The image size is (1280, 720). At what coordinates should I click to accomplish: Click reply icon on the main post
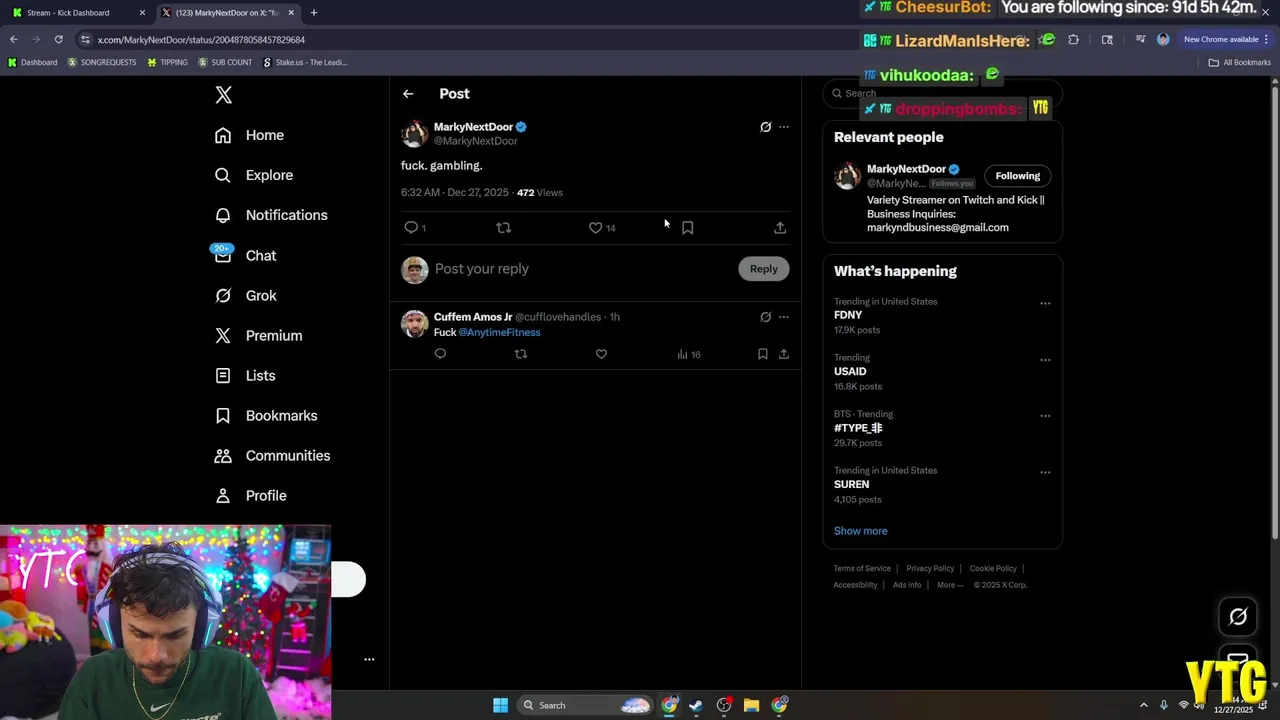click(411, 228)
